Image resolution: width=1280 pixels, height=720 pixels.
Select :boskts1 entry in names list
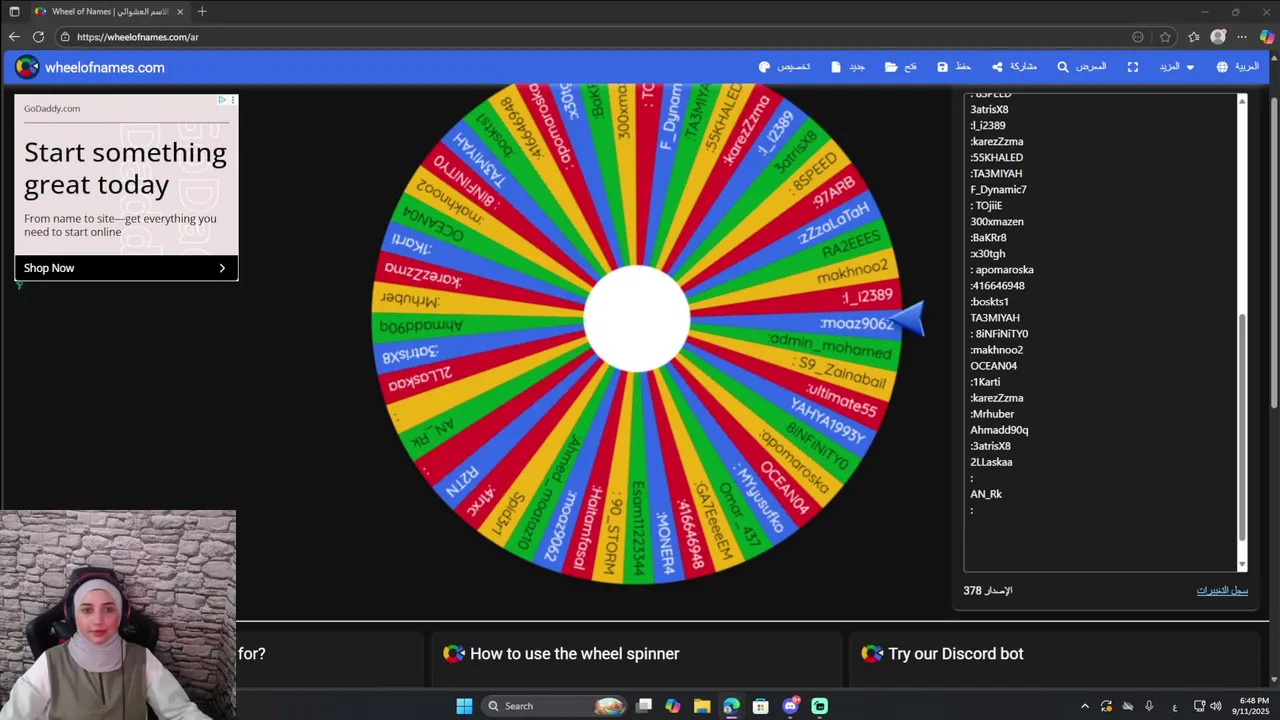pyautogui.click(x=989, y=301)
